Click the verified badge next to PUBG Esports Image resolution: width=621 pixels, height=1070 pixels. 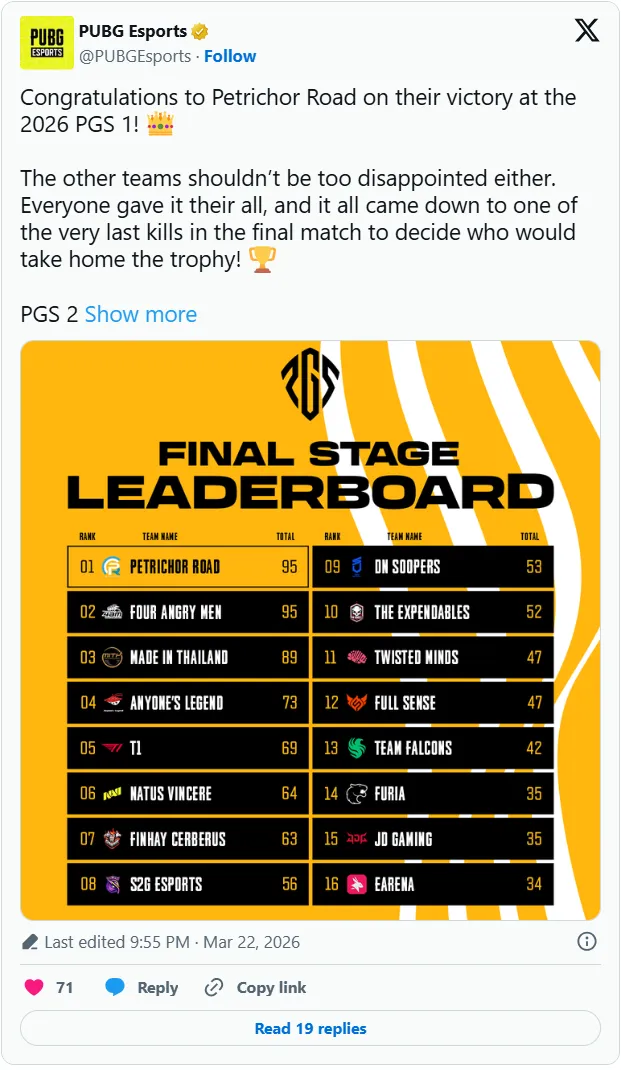200,31
